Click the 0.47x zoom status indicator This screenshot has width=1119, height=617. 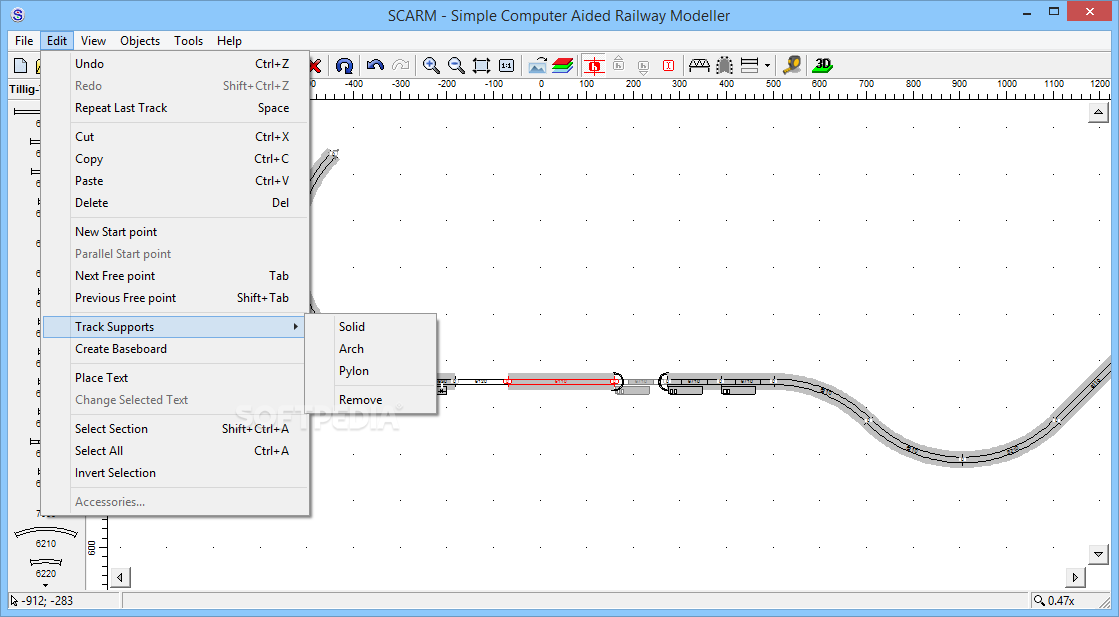pyautogui.click(x=1054, y=601)
